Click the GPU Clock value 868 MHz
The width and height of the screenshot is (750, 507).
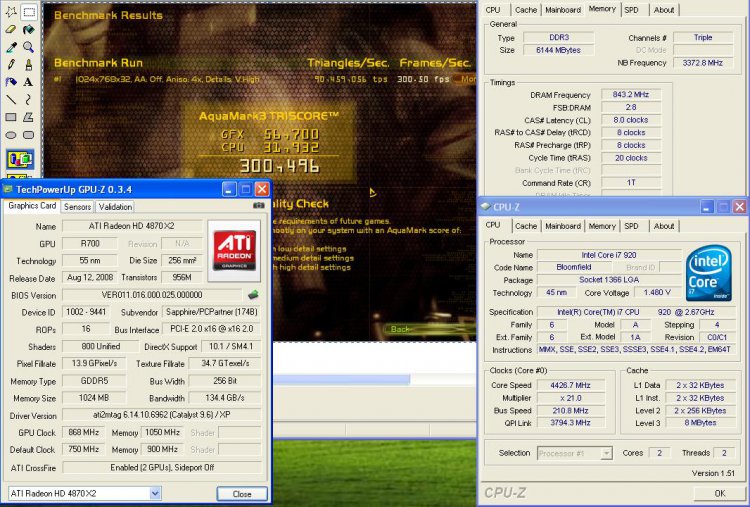[x=84, y=432]
